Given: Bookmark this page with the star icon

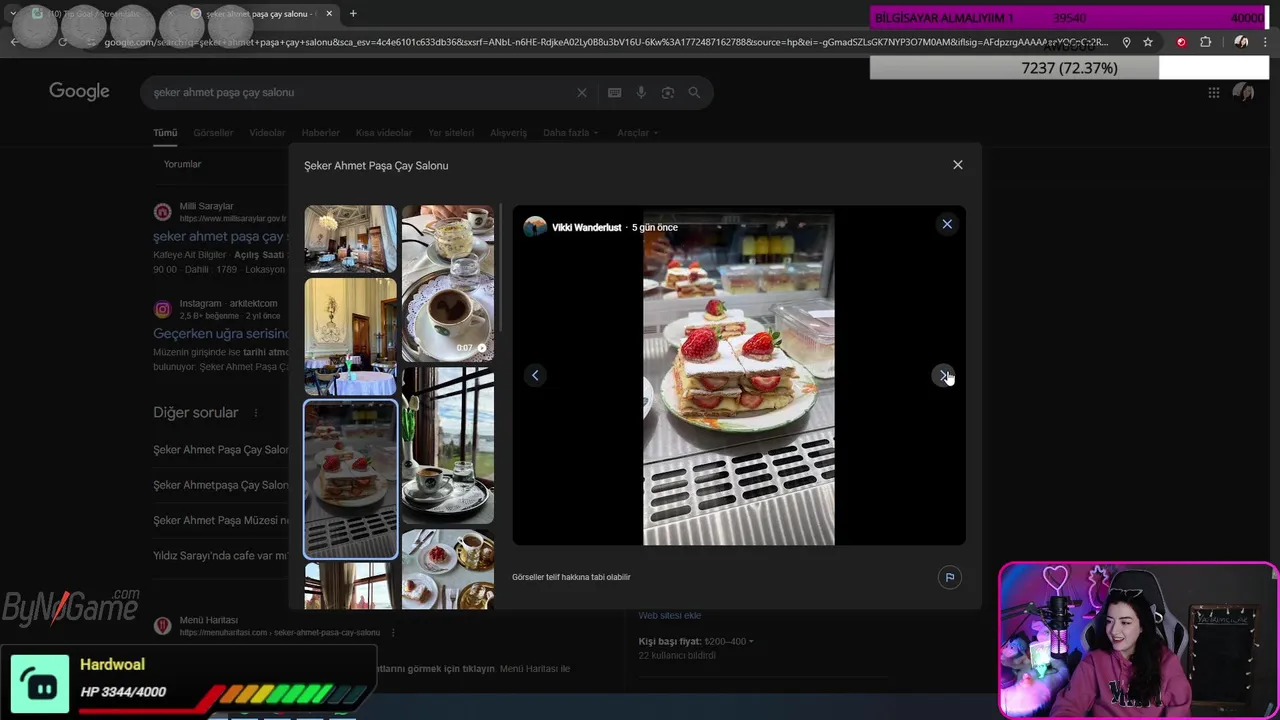Looking at the screenshot, I should tap(1148, 42).
